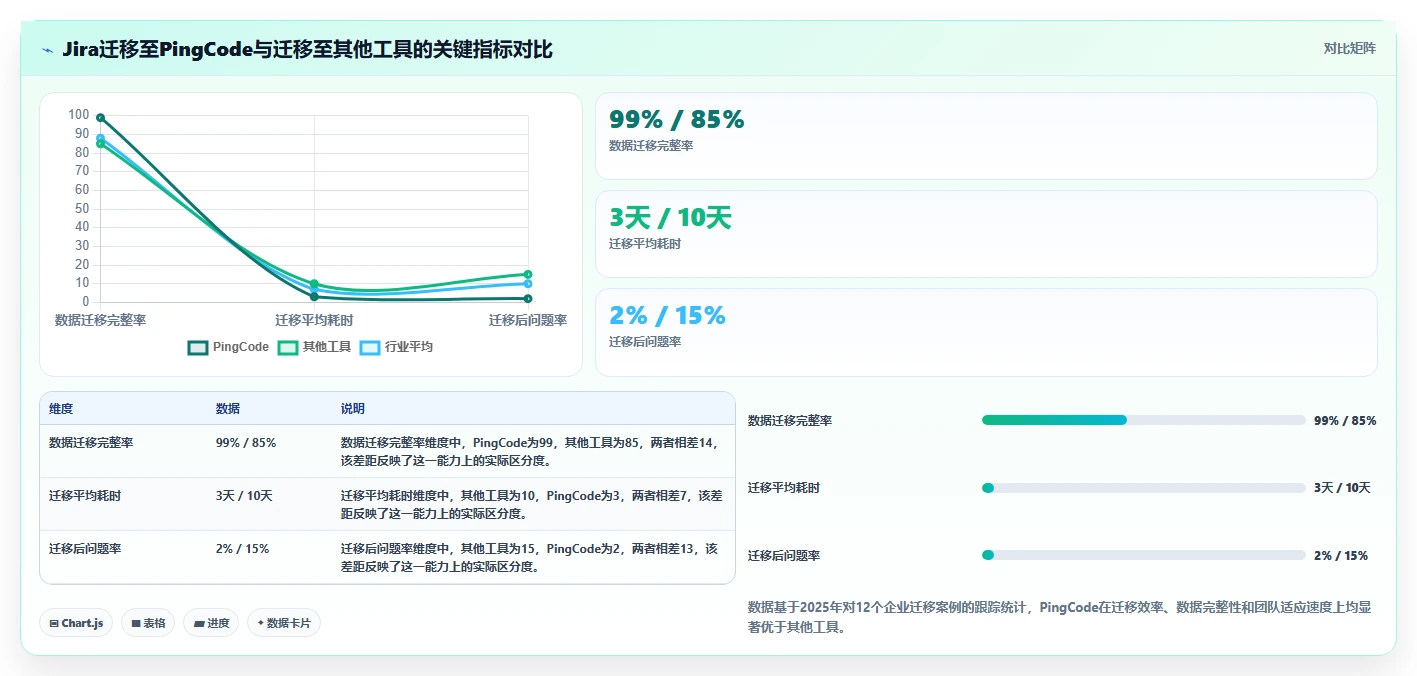Click 其他工具 point at 迁移平均耗时
The image size is (1417, 676).
tap(314, 284)
